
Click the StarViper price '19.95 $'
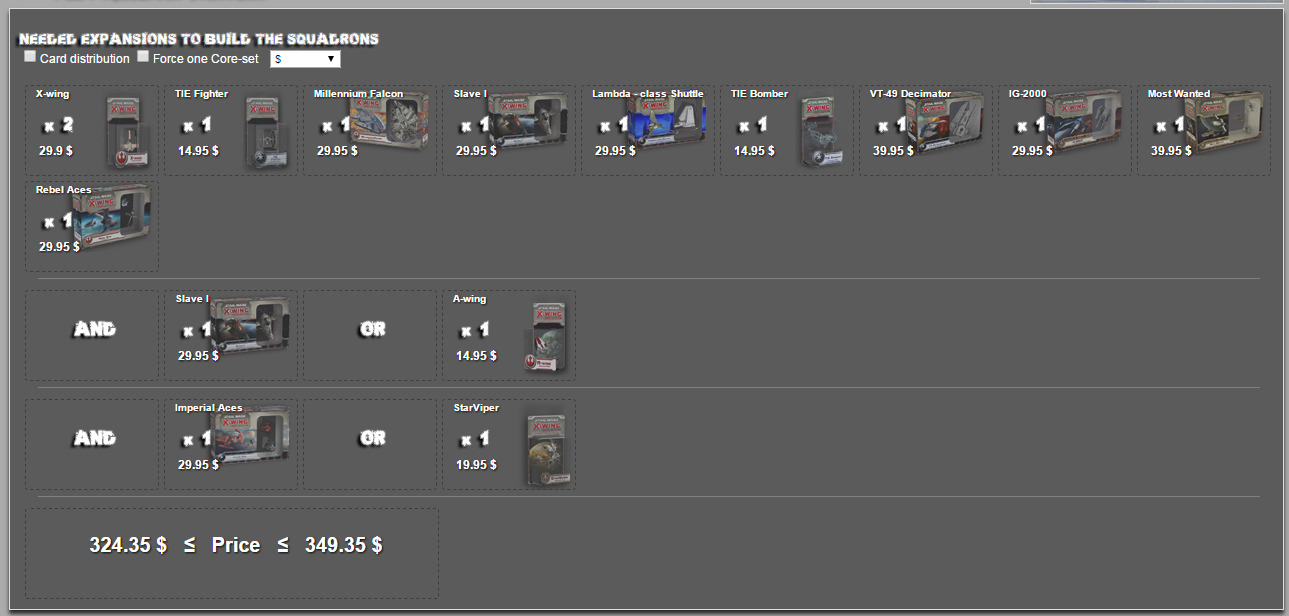476,464
